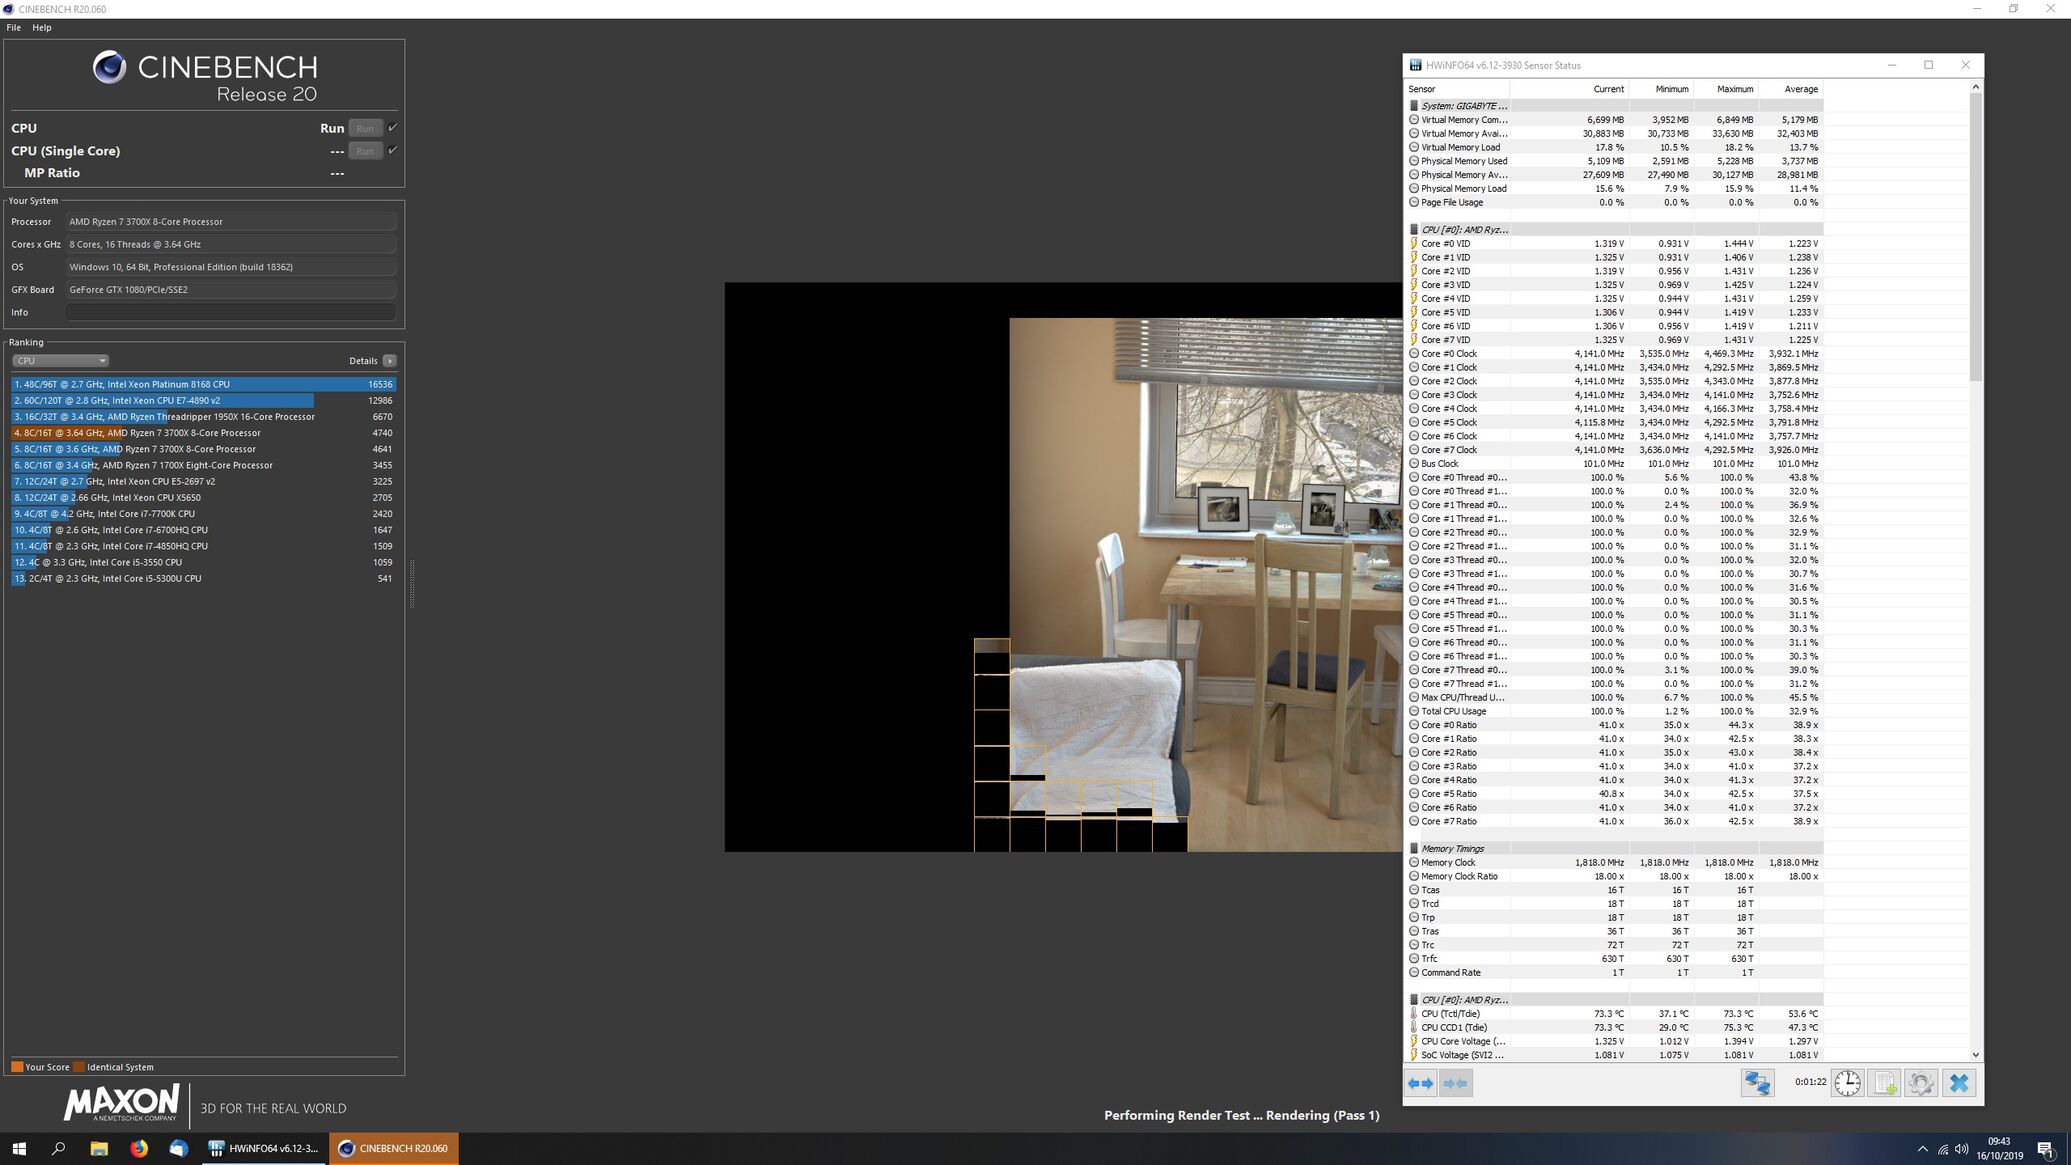The height and width of the screenshot is (1165, 2071).
Task: Click the HWiNFO scrollbar down arrow
Action: 1975,1054
